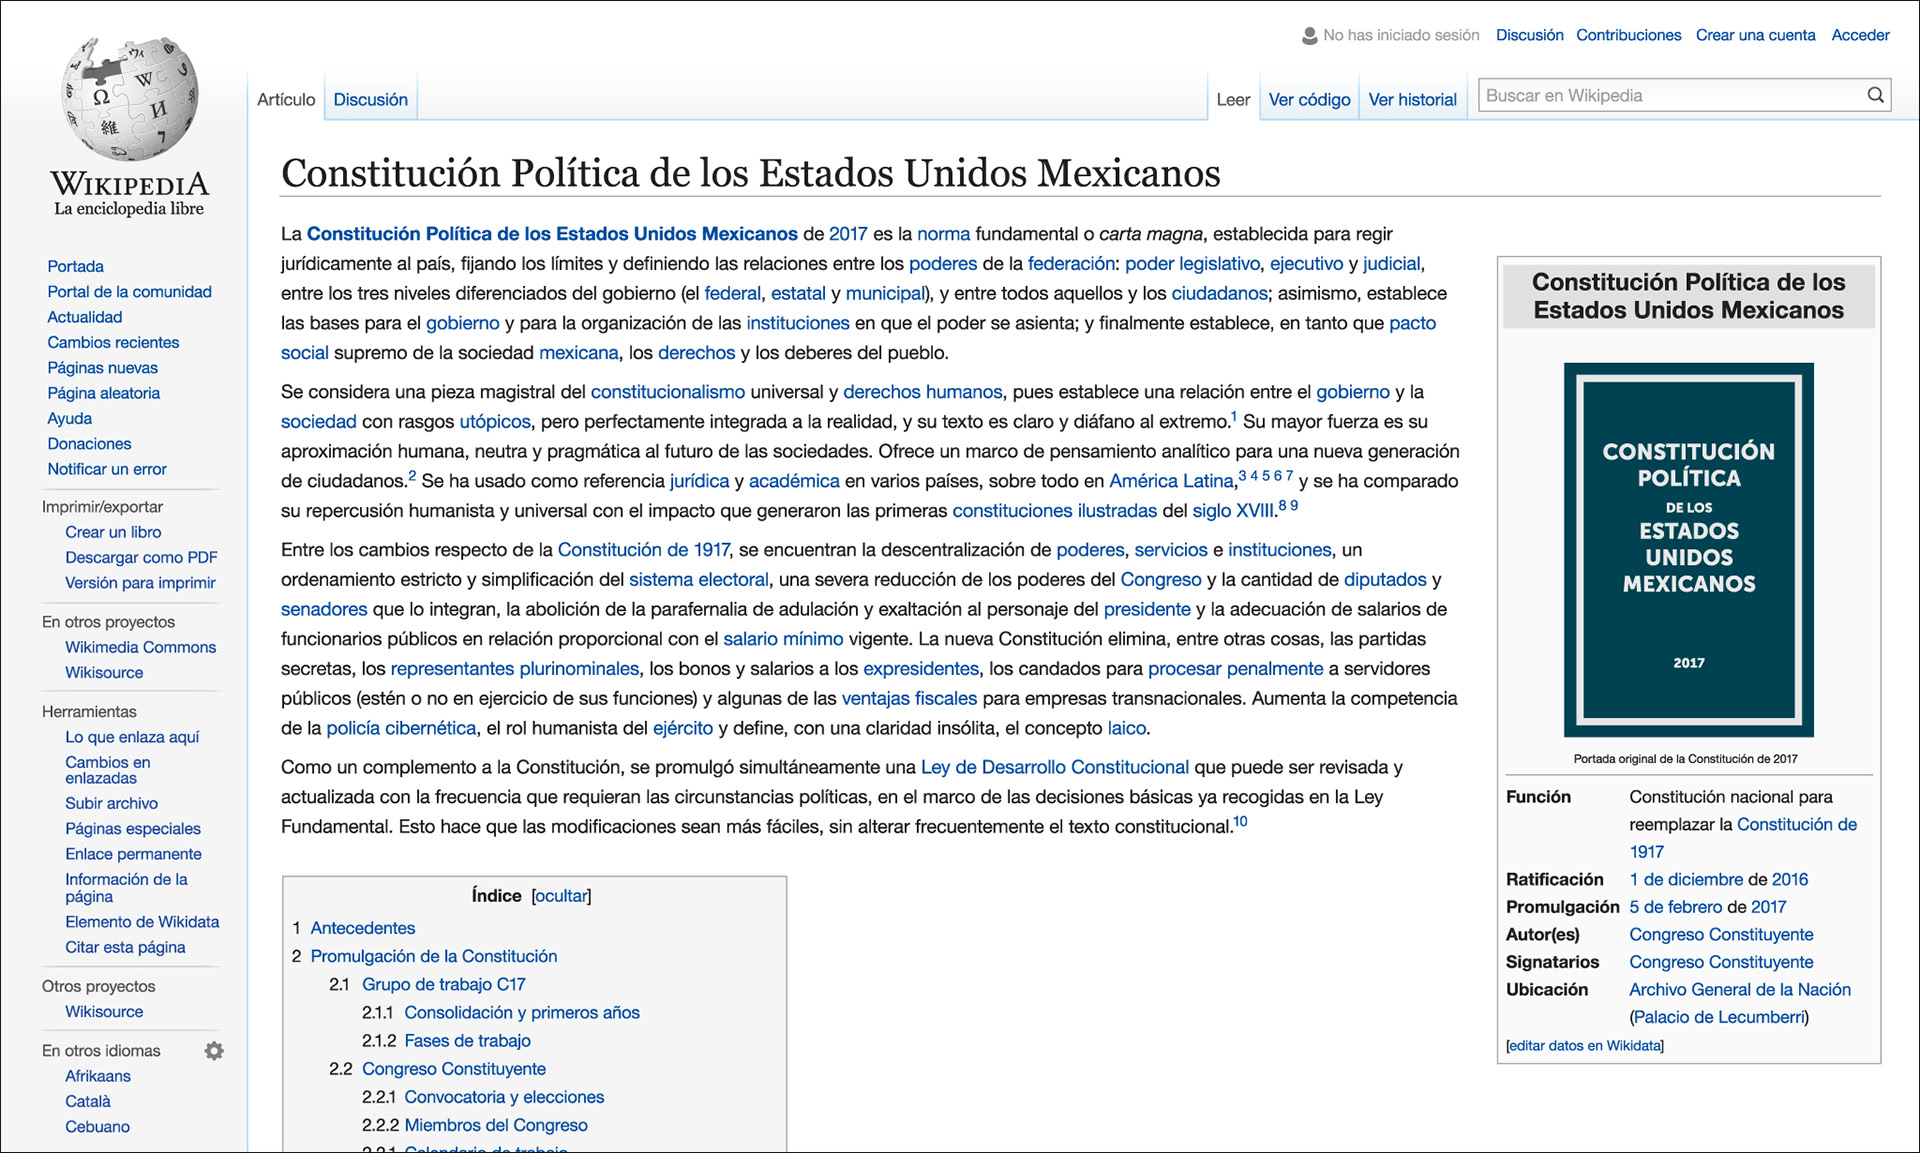Open the top-bar Discusión user link
1920x1153 pixels.
pos(1529,35)
